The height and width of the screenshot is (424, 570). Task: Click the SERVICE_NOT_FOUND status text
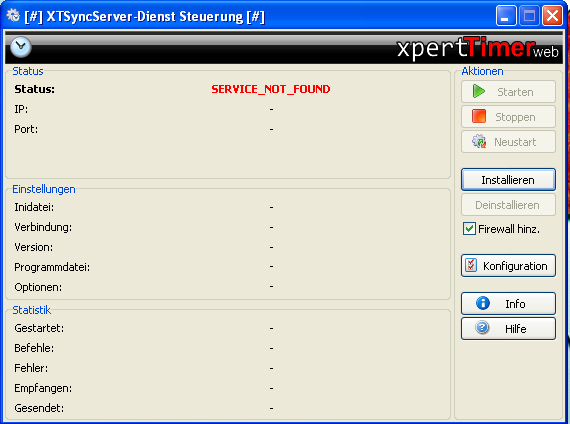click(271, 89)
